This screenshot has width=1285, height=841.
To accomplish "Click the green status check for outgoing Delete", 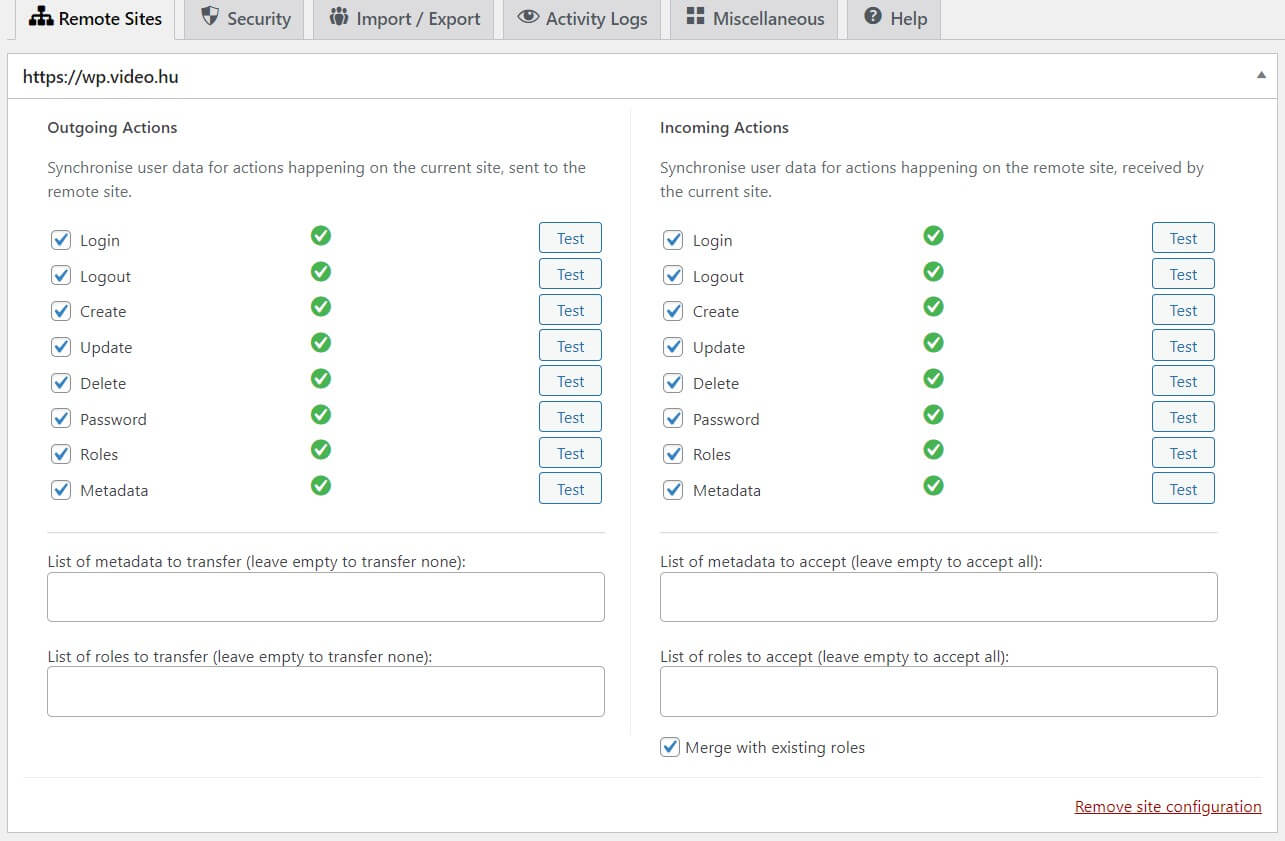I will click(x=321, y=379).
